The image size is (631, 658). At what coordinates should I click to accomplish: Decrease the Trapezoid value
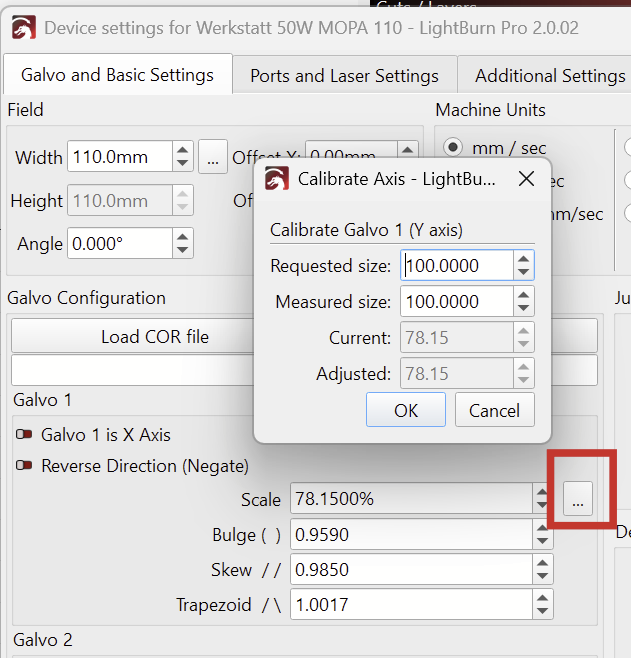pyautogui.click(x=542, y=611)
